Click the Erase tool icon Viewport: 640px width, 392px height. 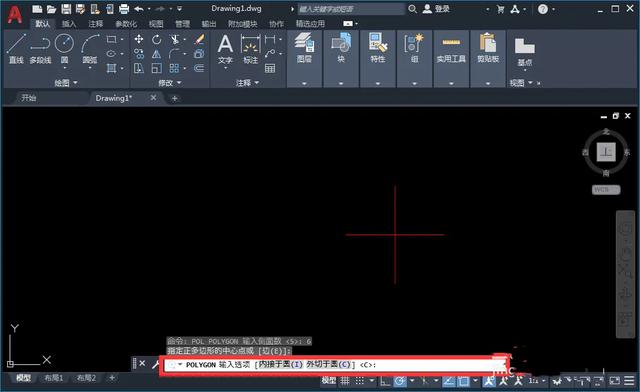(199, 39)
